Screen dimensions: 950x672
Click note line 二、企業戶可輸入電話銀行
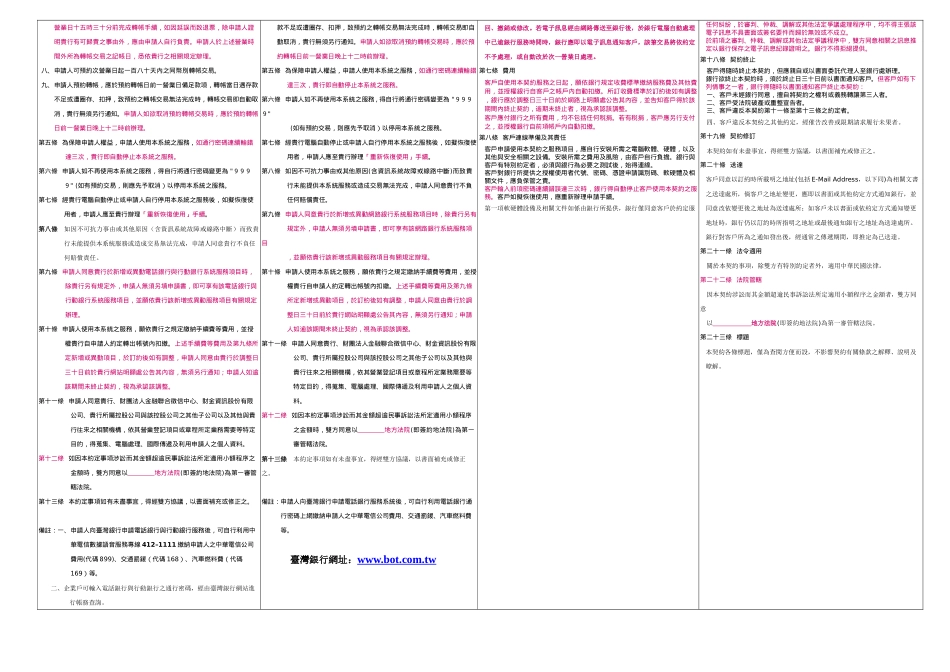[153, 588]
